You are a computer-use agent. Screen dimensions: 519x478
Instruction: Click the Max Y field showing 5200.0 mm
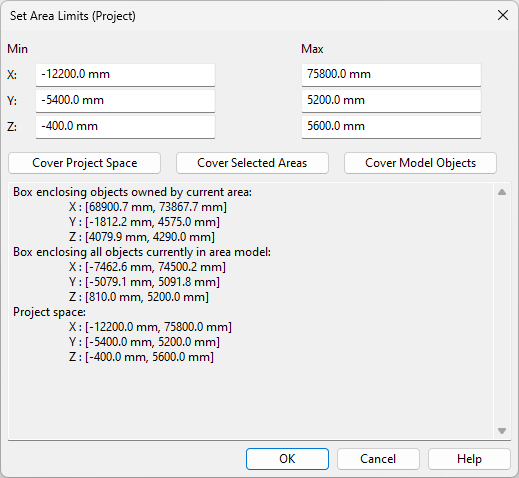[x=391, y=101]
